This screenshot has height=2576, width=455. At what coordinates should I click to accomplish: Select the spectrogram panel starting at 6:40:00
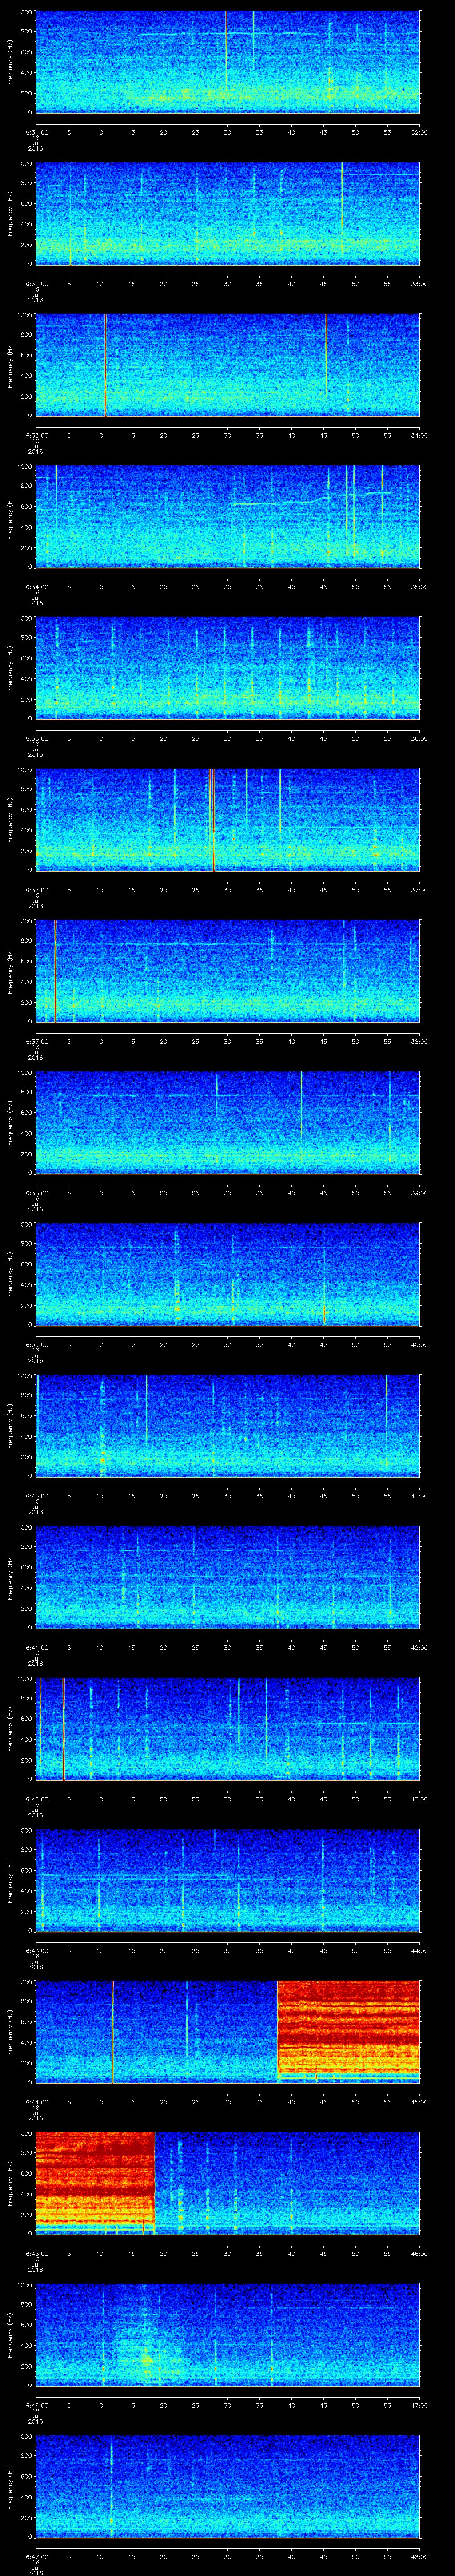(228, 1426)
